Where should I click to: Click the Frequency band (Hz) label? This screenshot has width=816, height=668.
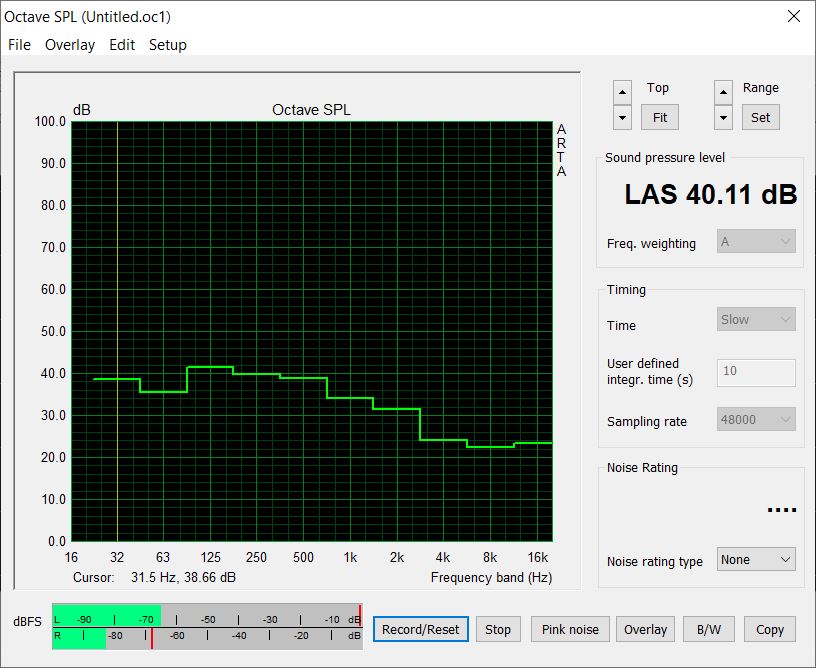pyautogui.click(x=491, y=577)
